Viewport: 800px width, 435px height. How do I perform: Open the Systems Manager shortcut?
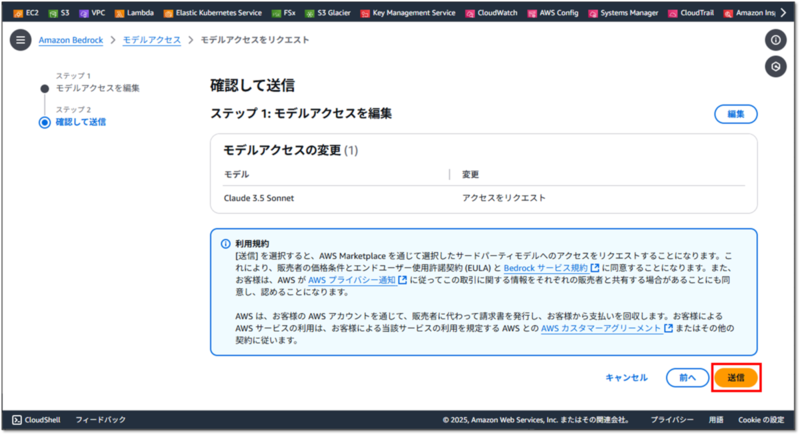point(623,13)
